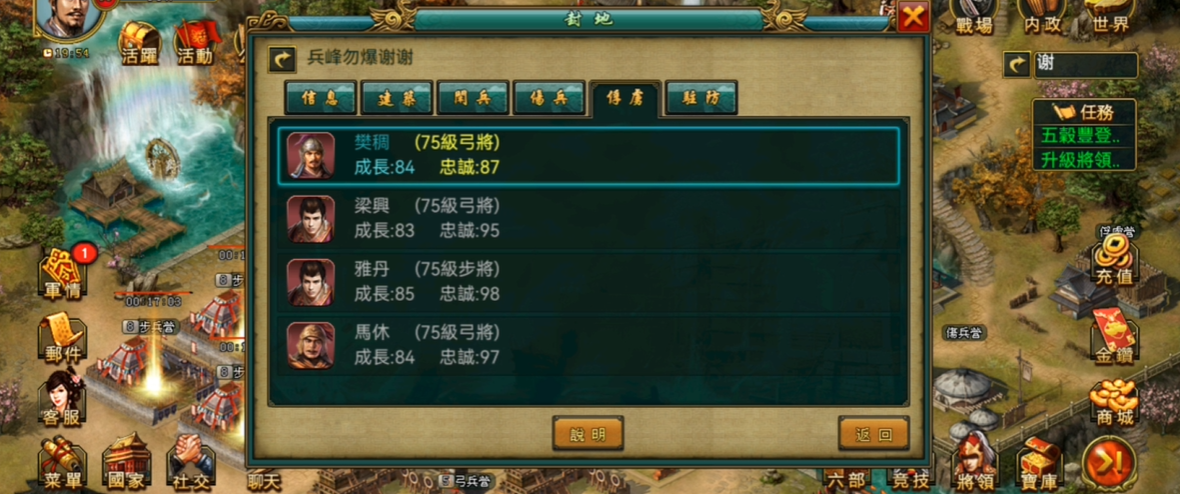The width and height of the screenshot is (1180, 494).
Task: Collapse the bottom-right round arrow menu
Action: click(1109, 463)
